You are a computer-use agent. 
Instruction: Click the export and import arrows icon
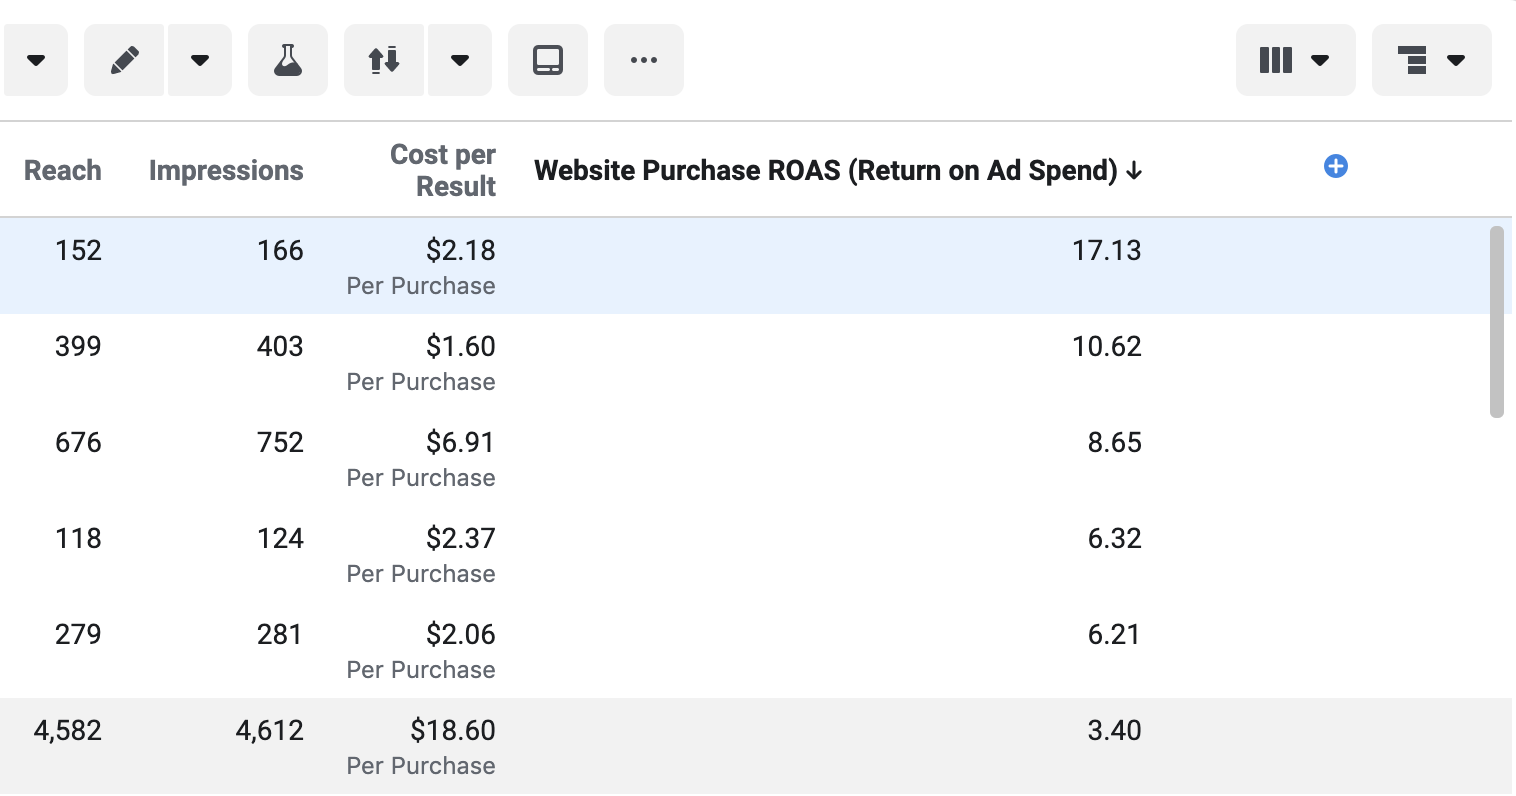click(384, 60)
